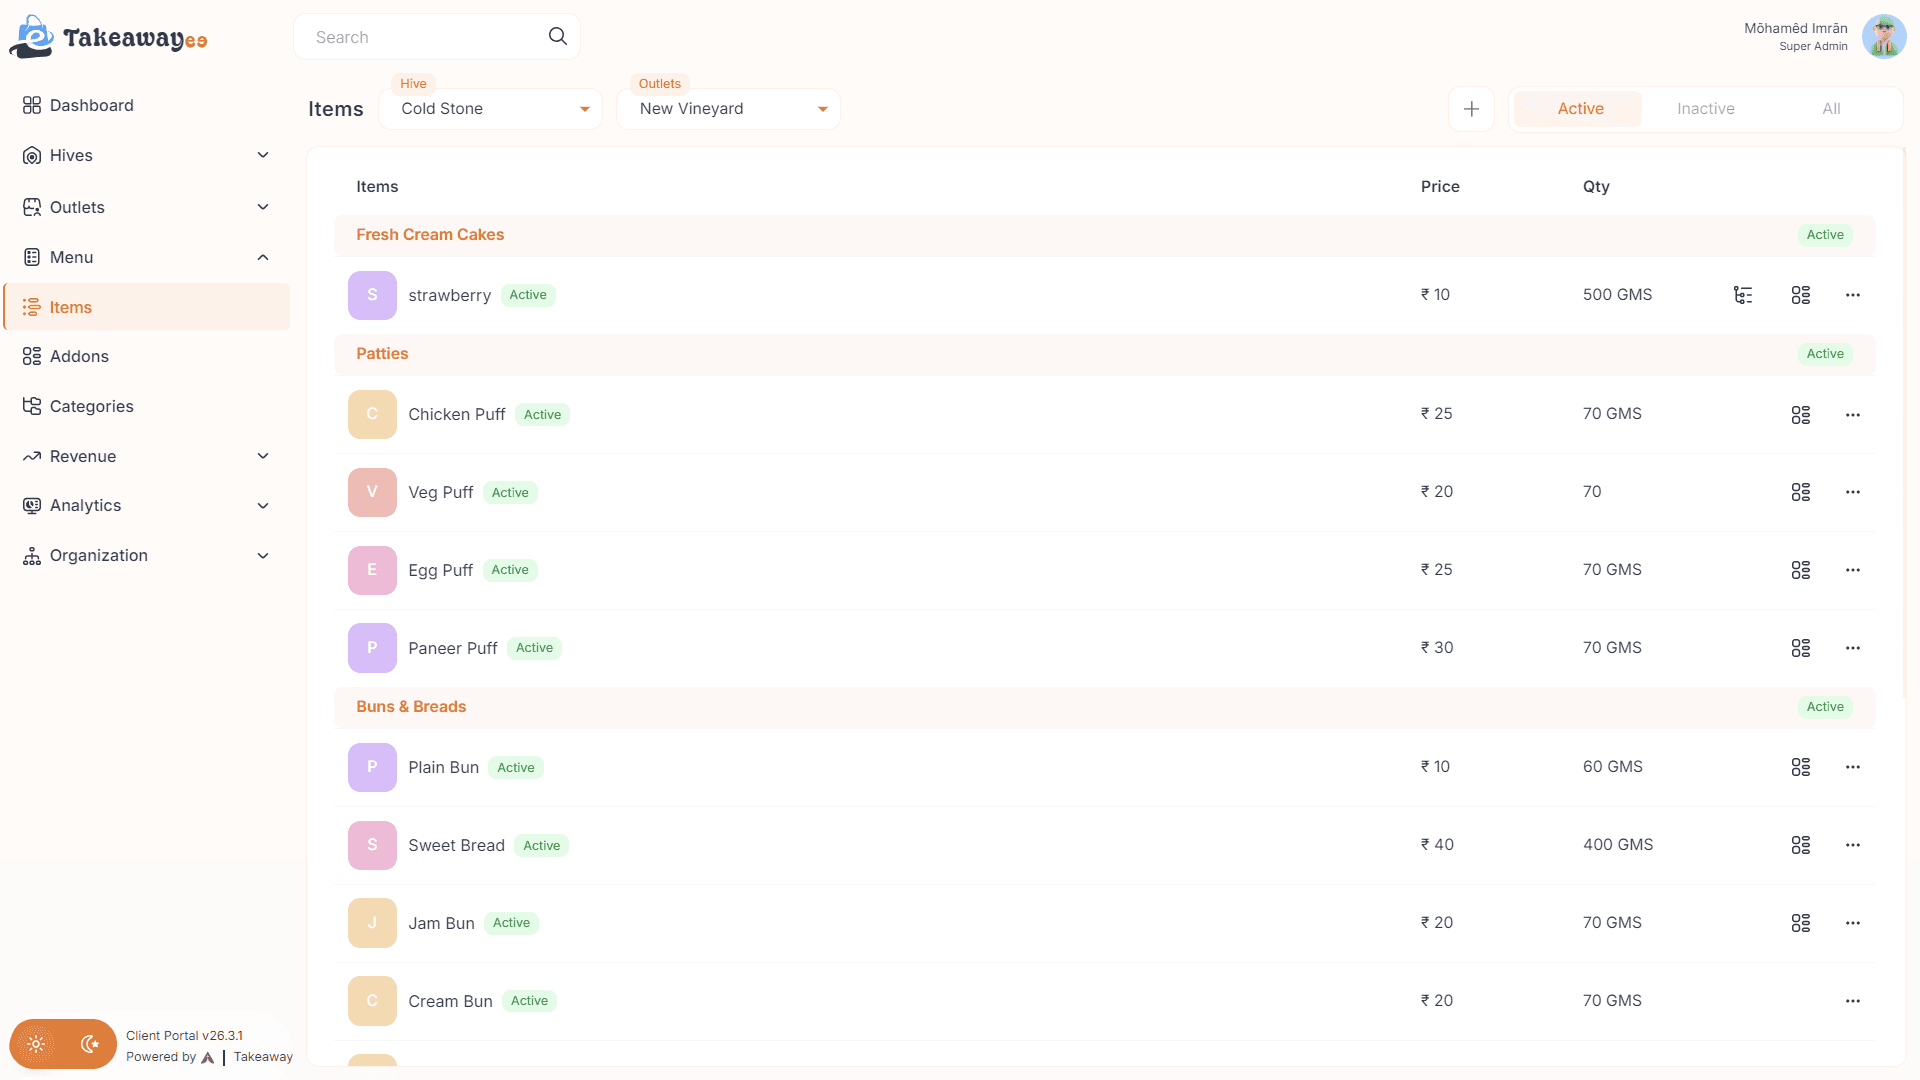Viewport: 1920px width, 1080px height.
Task: Open the Buns & Breads category header
Action: coord(1104,707)
